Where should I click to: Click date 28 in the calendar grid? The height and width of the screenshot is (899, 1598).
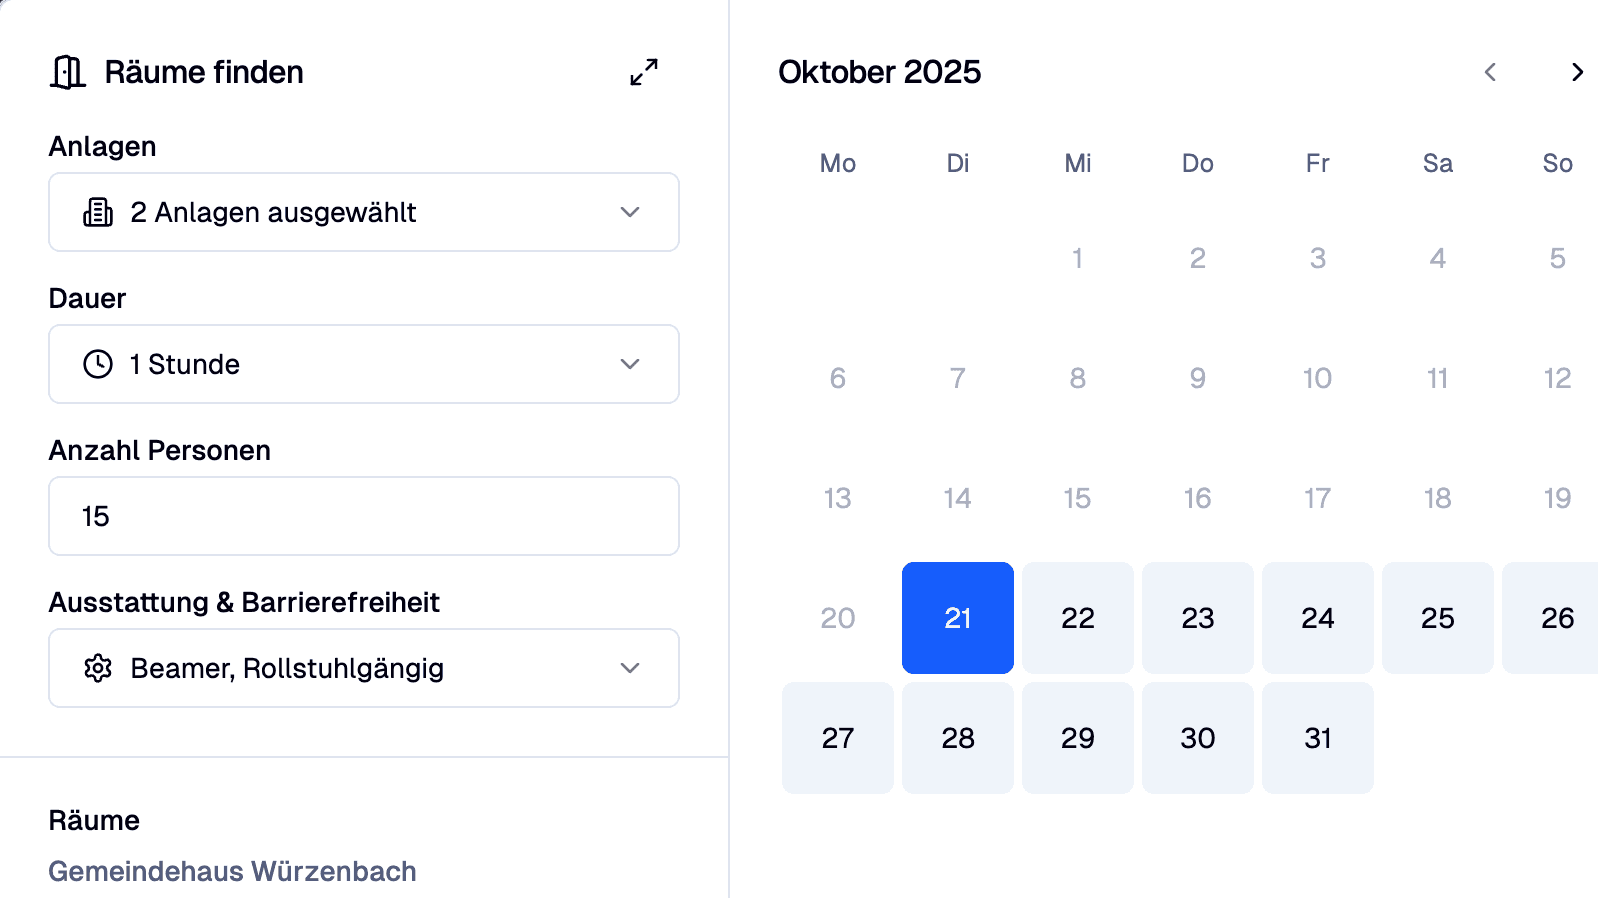[x=957, y=738]
